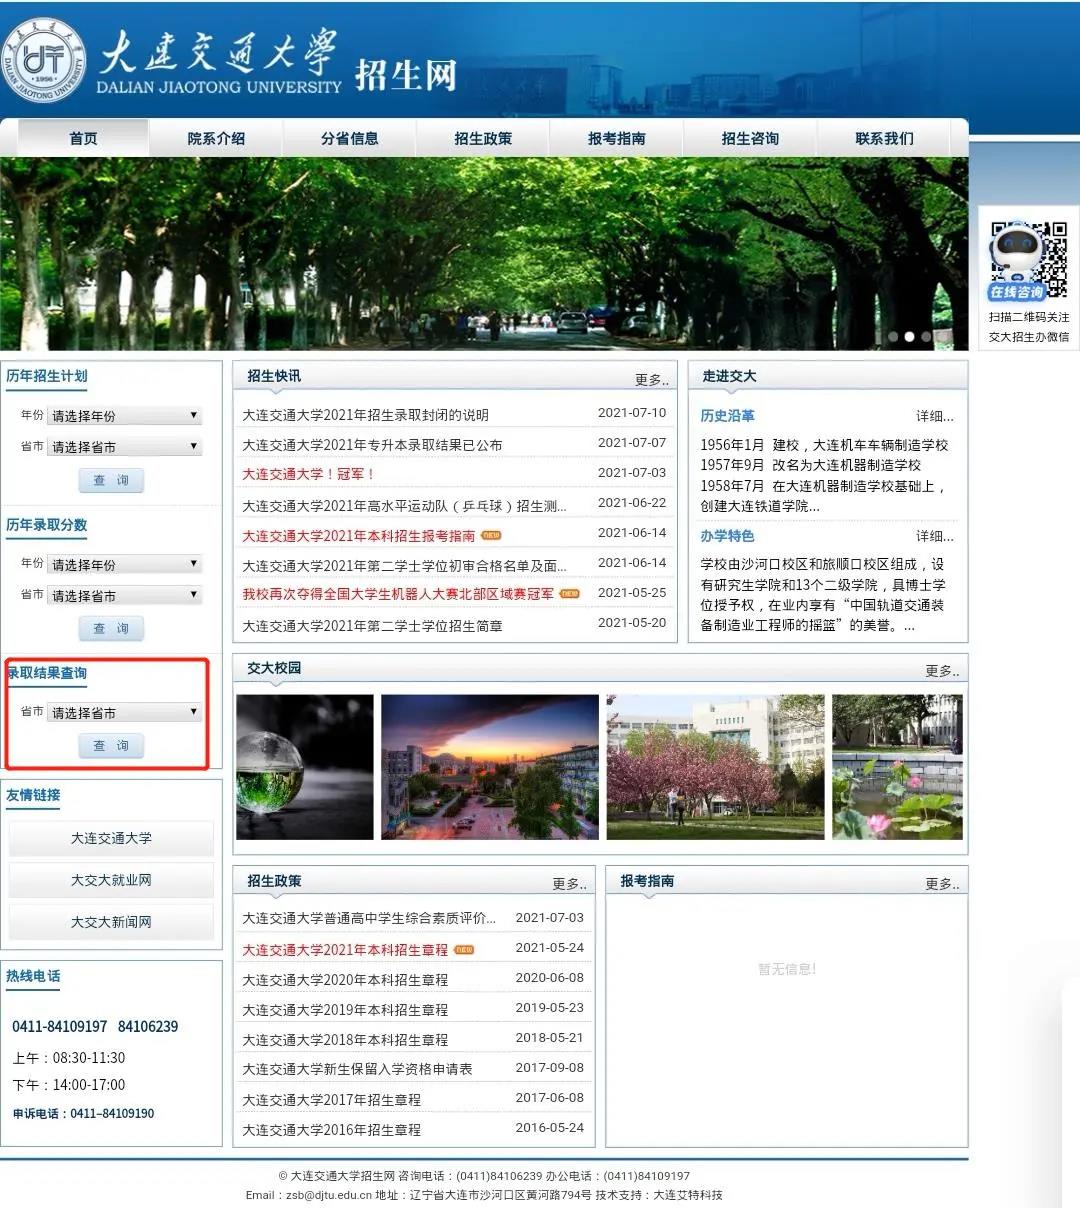The height and width of the screenshot is (1208, 1080).
Task: Open 2020年本科招生章程 policy
Action: (345, 980)
